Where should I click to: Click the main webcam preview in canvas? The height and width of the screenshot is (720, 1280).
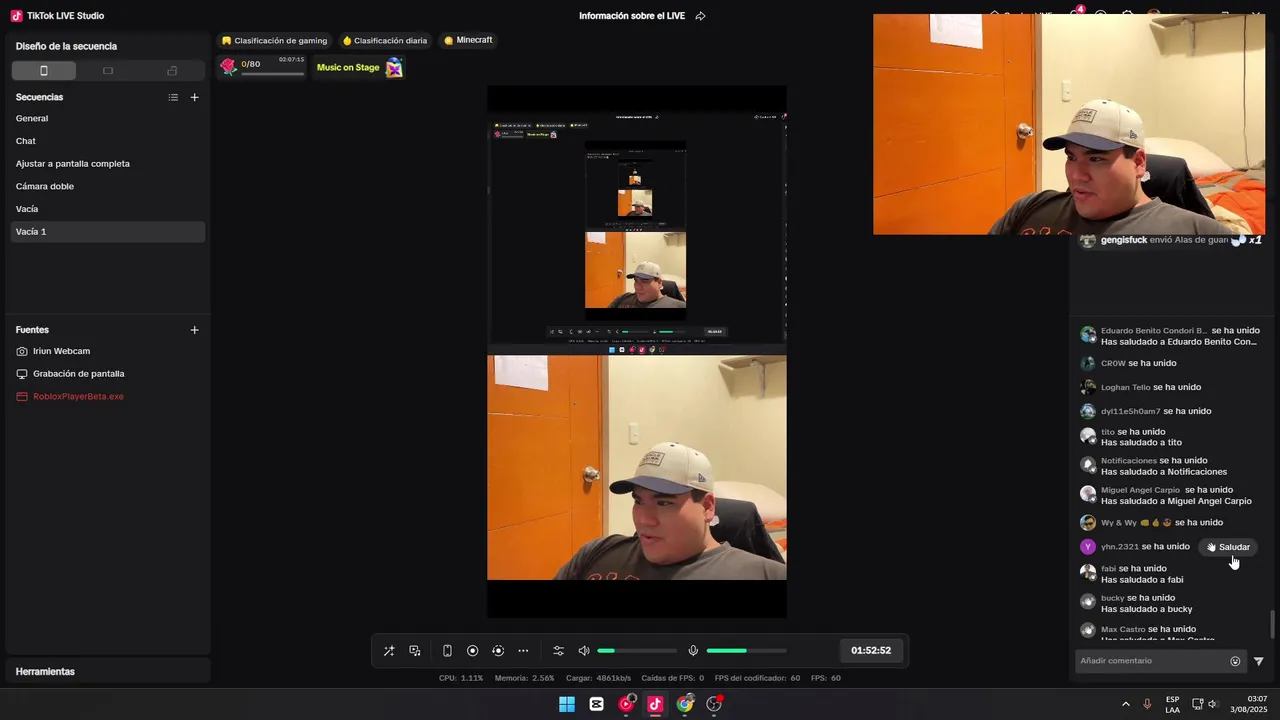637,468
